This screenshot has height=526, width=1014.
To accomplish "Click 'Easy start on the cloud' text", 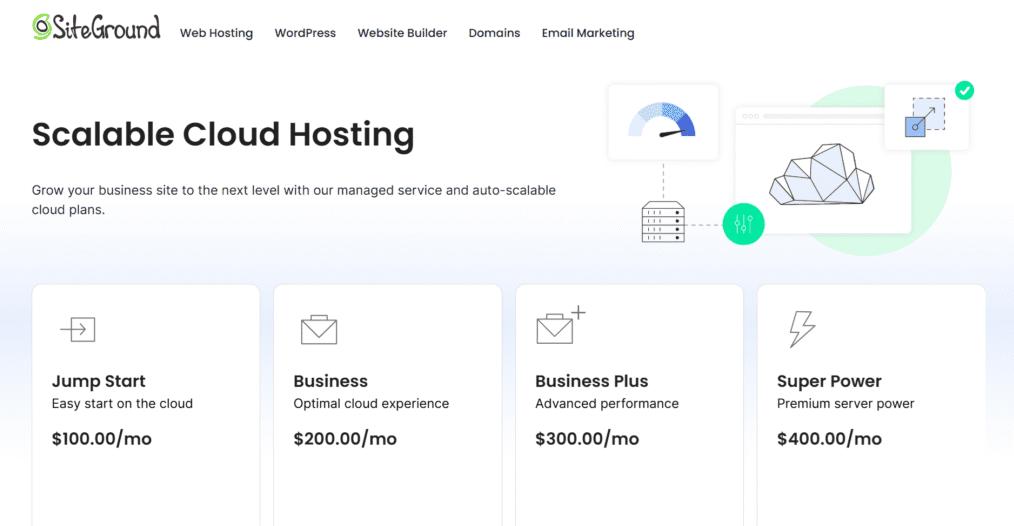I will (x=122, y=404).
